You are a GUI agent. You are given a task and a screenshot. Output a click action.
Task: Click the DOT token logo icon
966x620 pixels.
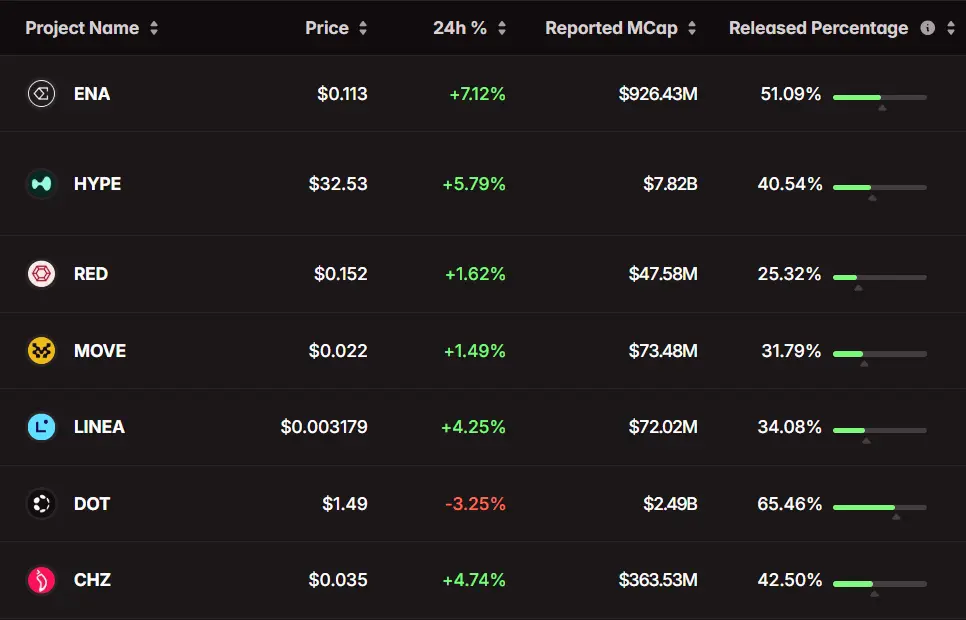point(41,504)
